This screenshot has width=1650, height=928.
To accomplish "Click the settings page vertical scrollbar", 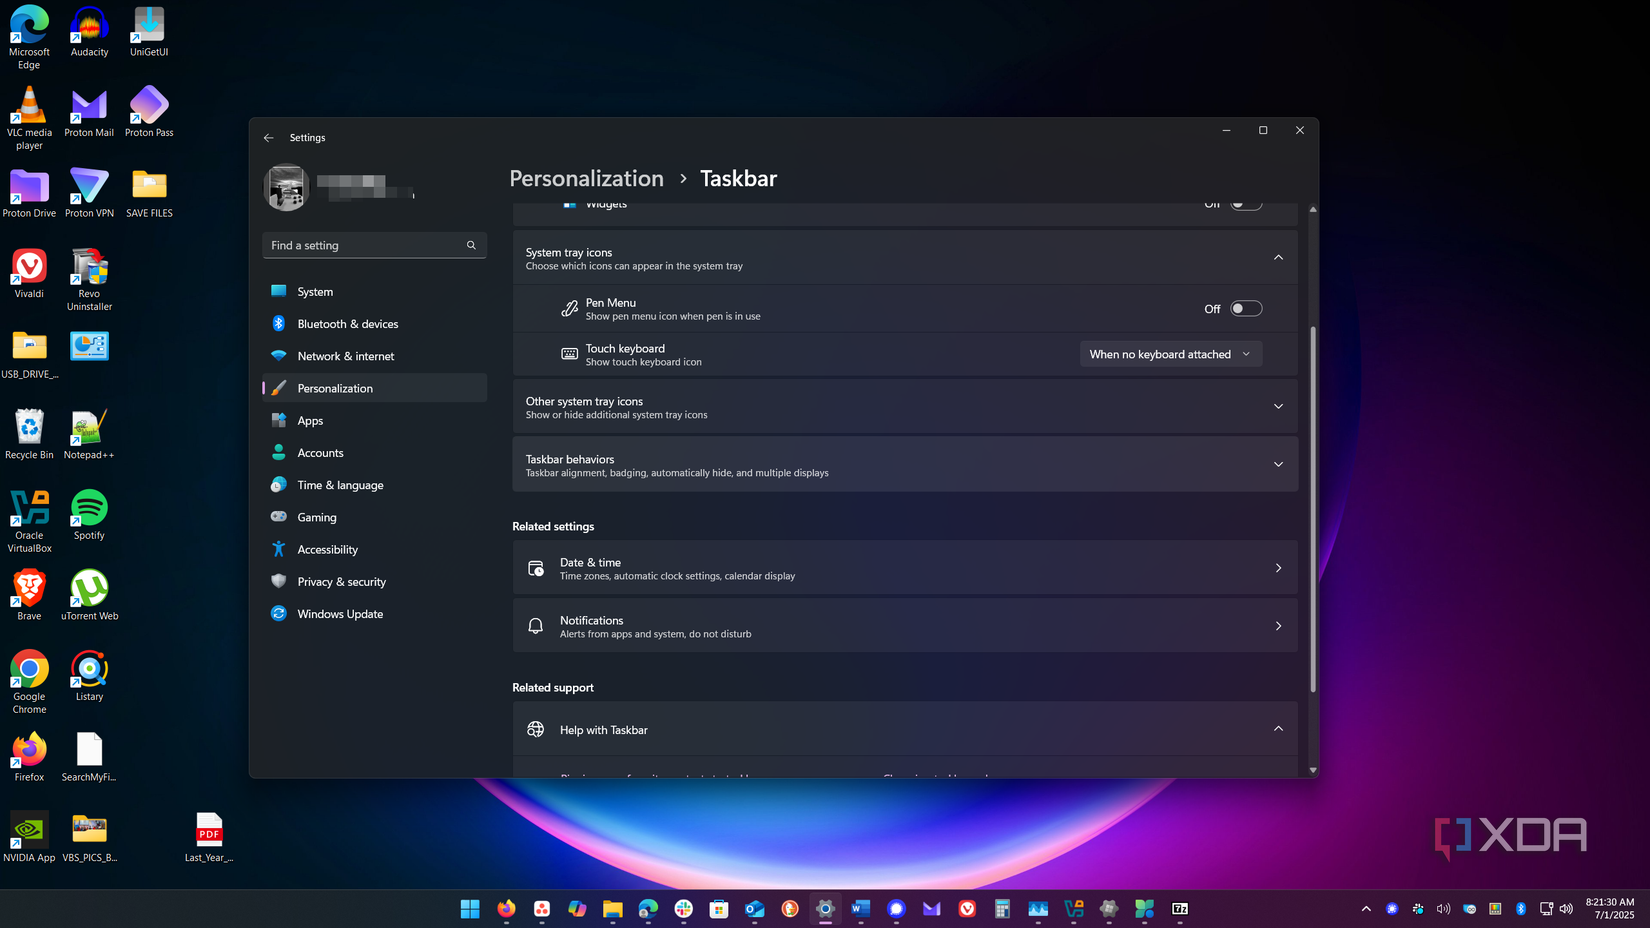I will [x=1313, y=509].
